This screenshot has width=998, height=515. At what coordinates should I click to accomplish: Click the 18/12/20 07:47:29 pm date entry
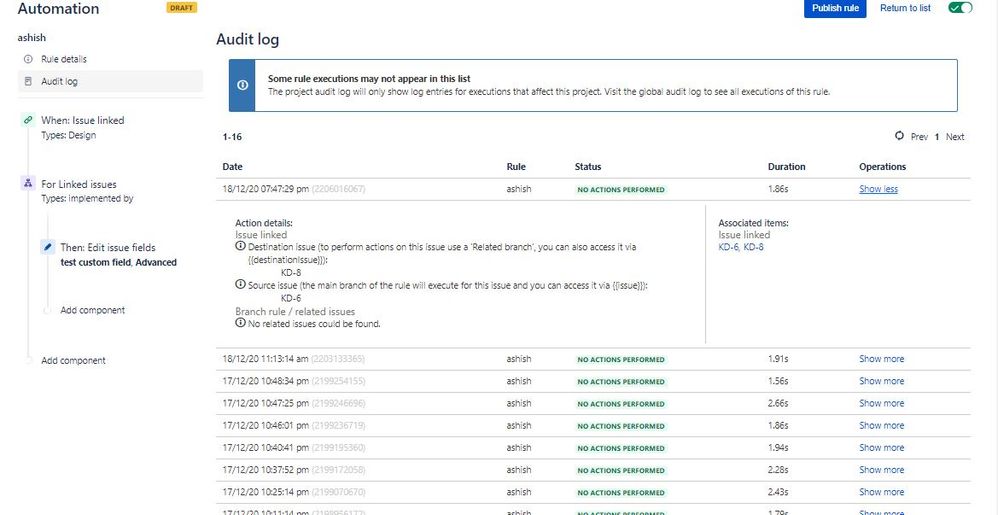coord(265,189)
